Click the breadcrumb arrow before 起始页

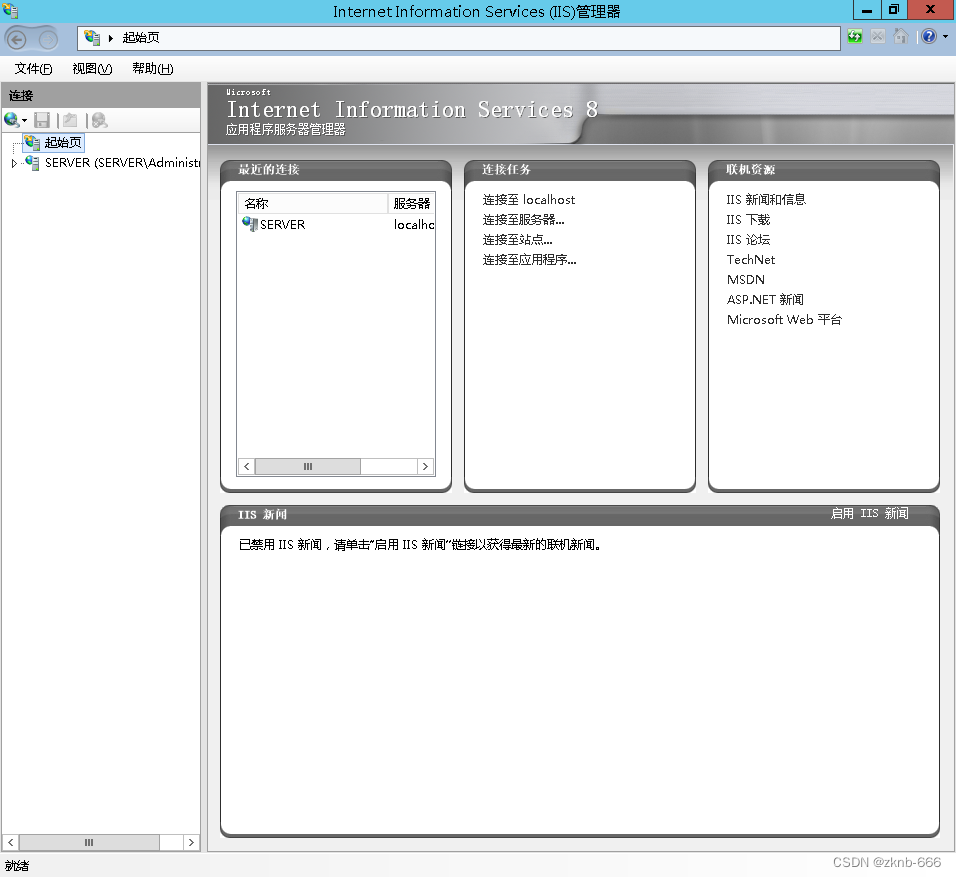tap(111, 38)
